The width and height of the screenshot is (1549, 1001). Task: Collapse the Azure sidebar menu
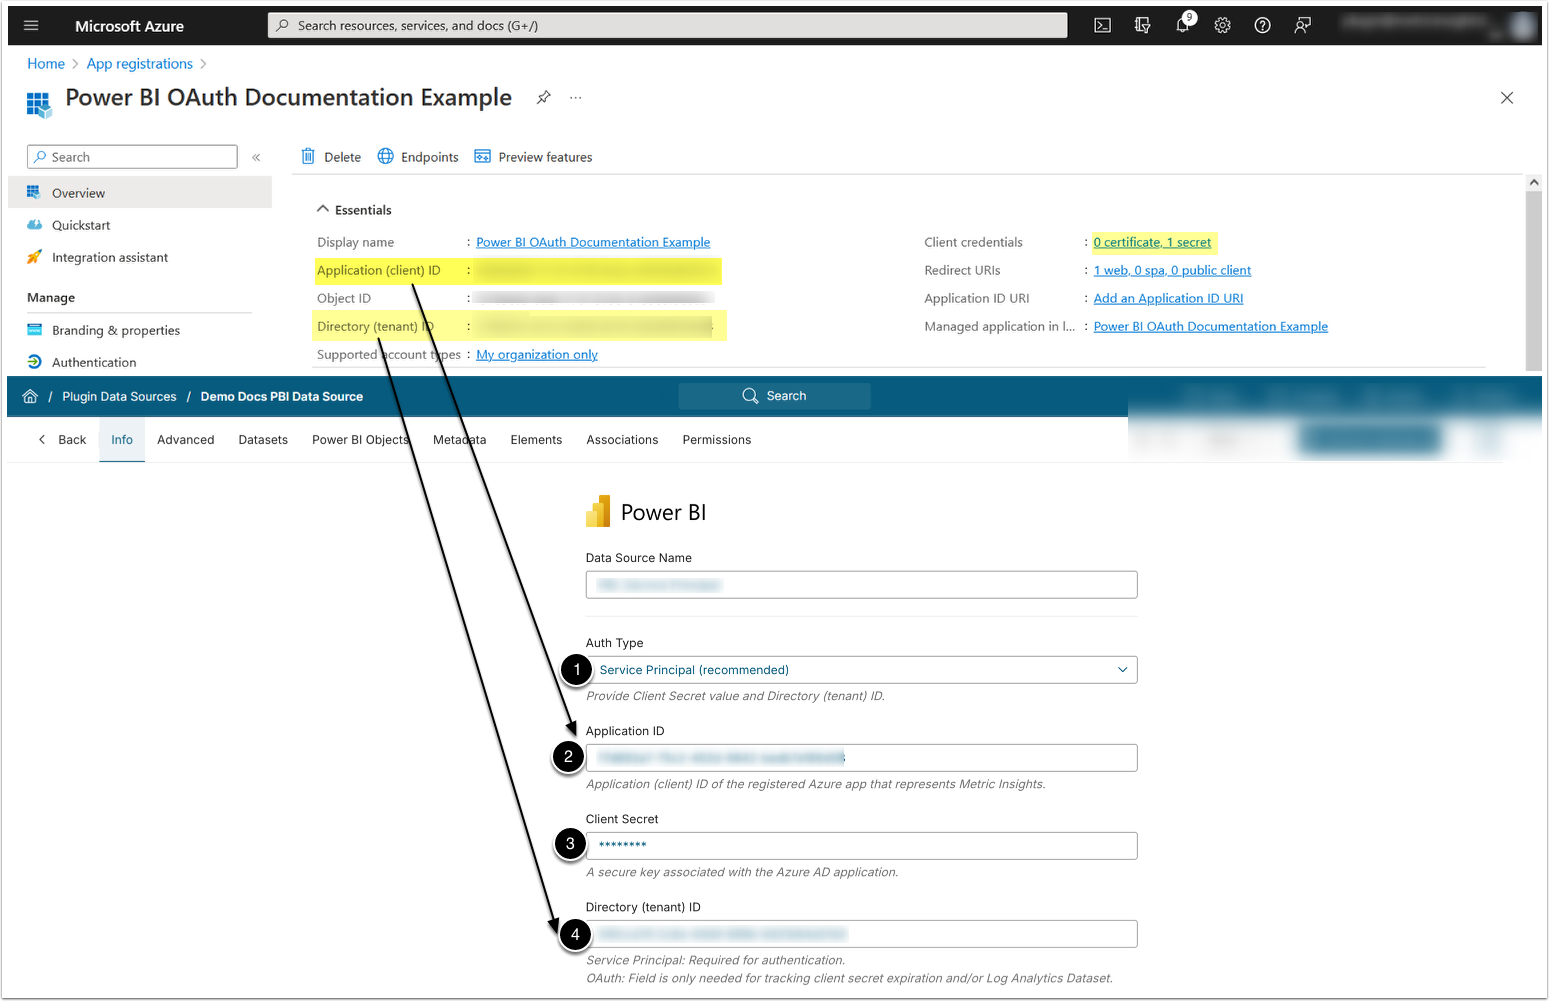pyautogui.click(x=256, y=157)
